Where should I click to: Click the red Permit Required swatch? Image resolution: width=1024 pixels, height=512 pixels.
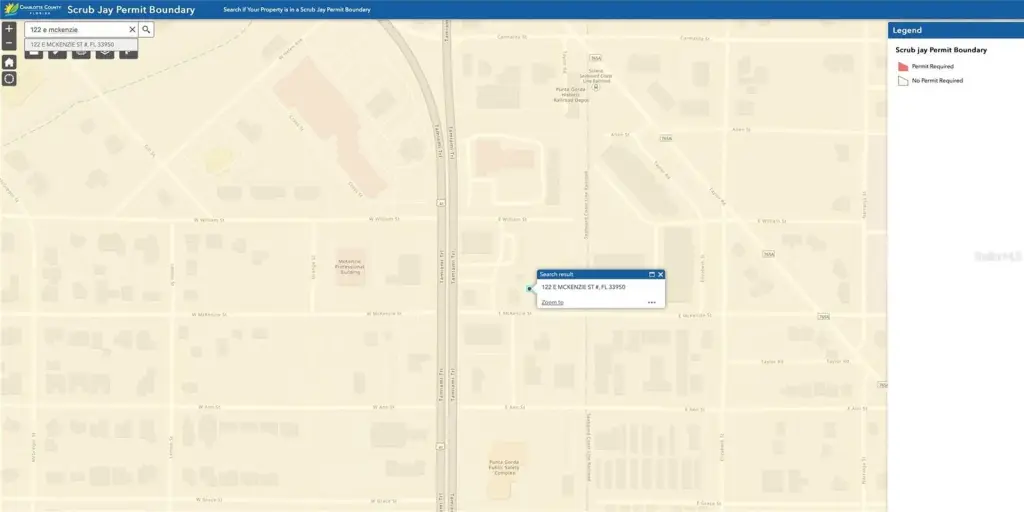click(902, 66)
